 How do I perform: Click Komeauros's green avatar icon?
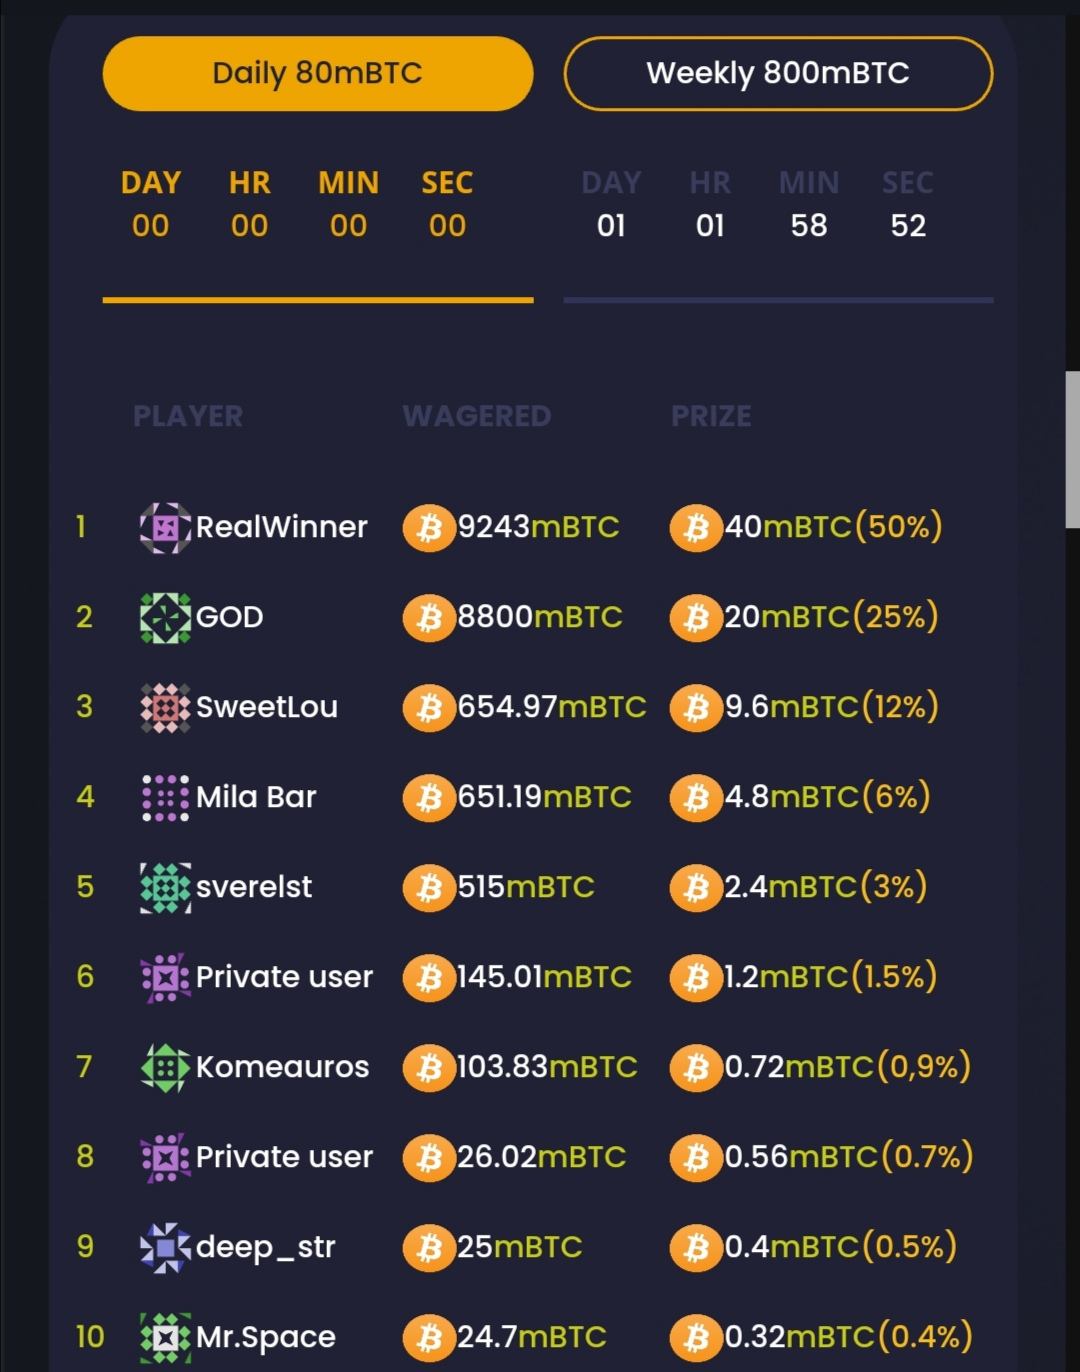pyautogui.click(x=165, y=1067)
